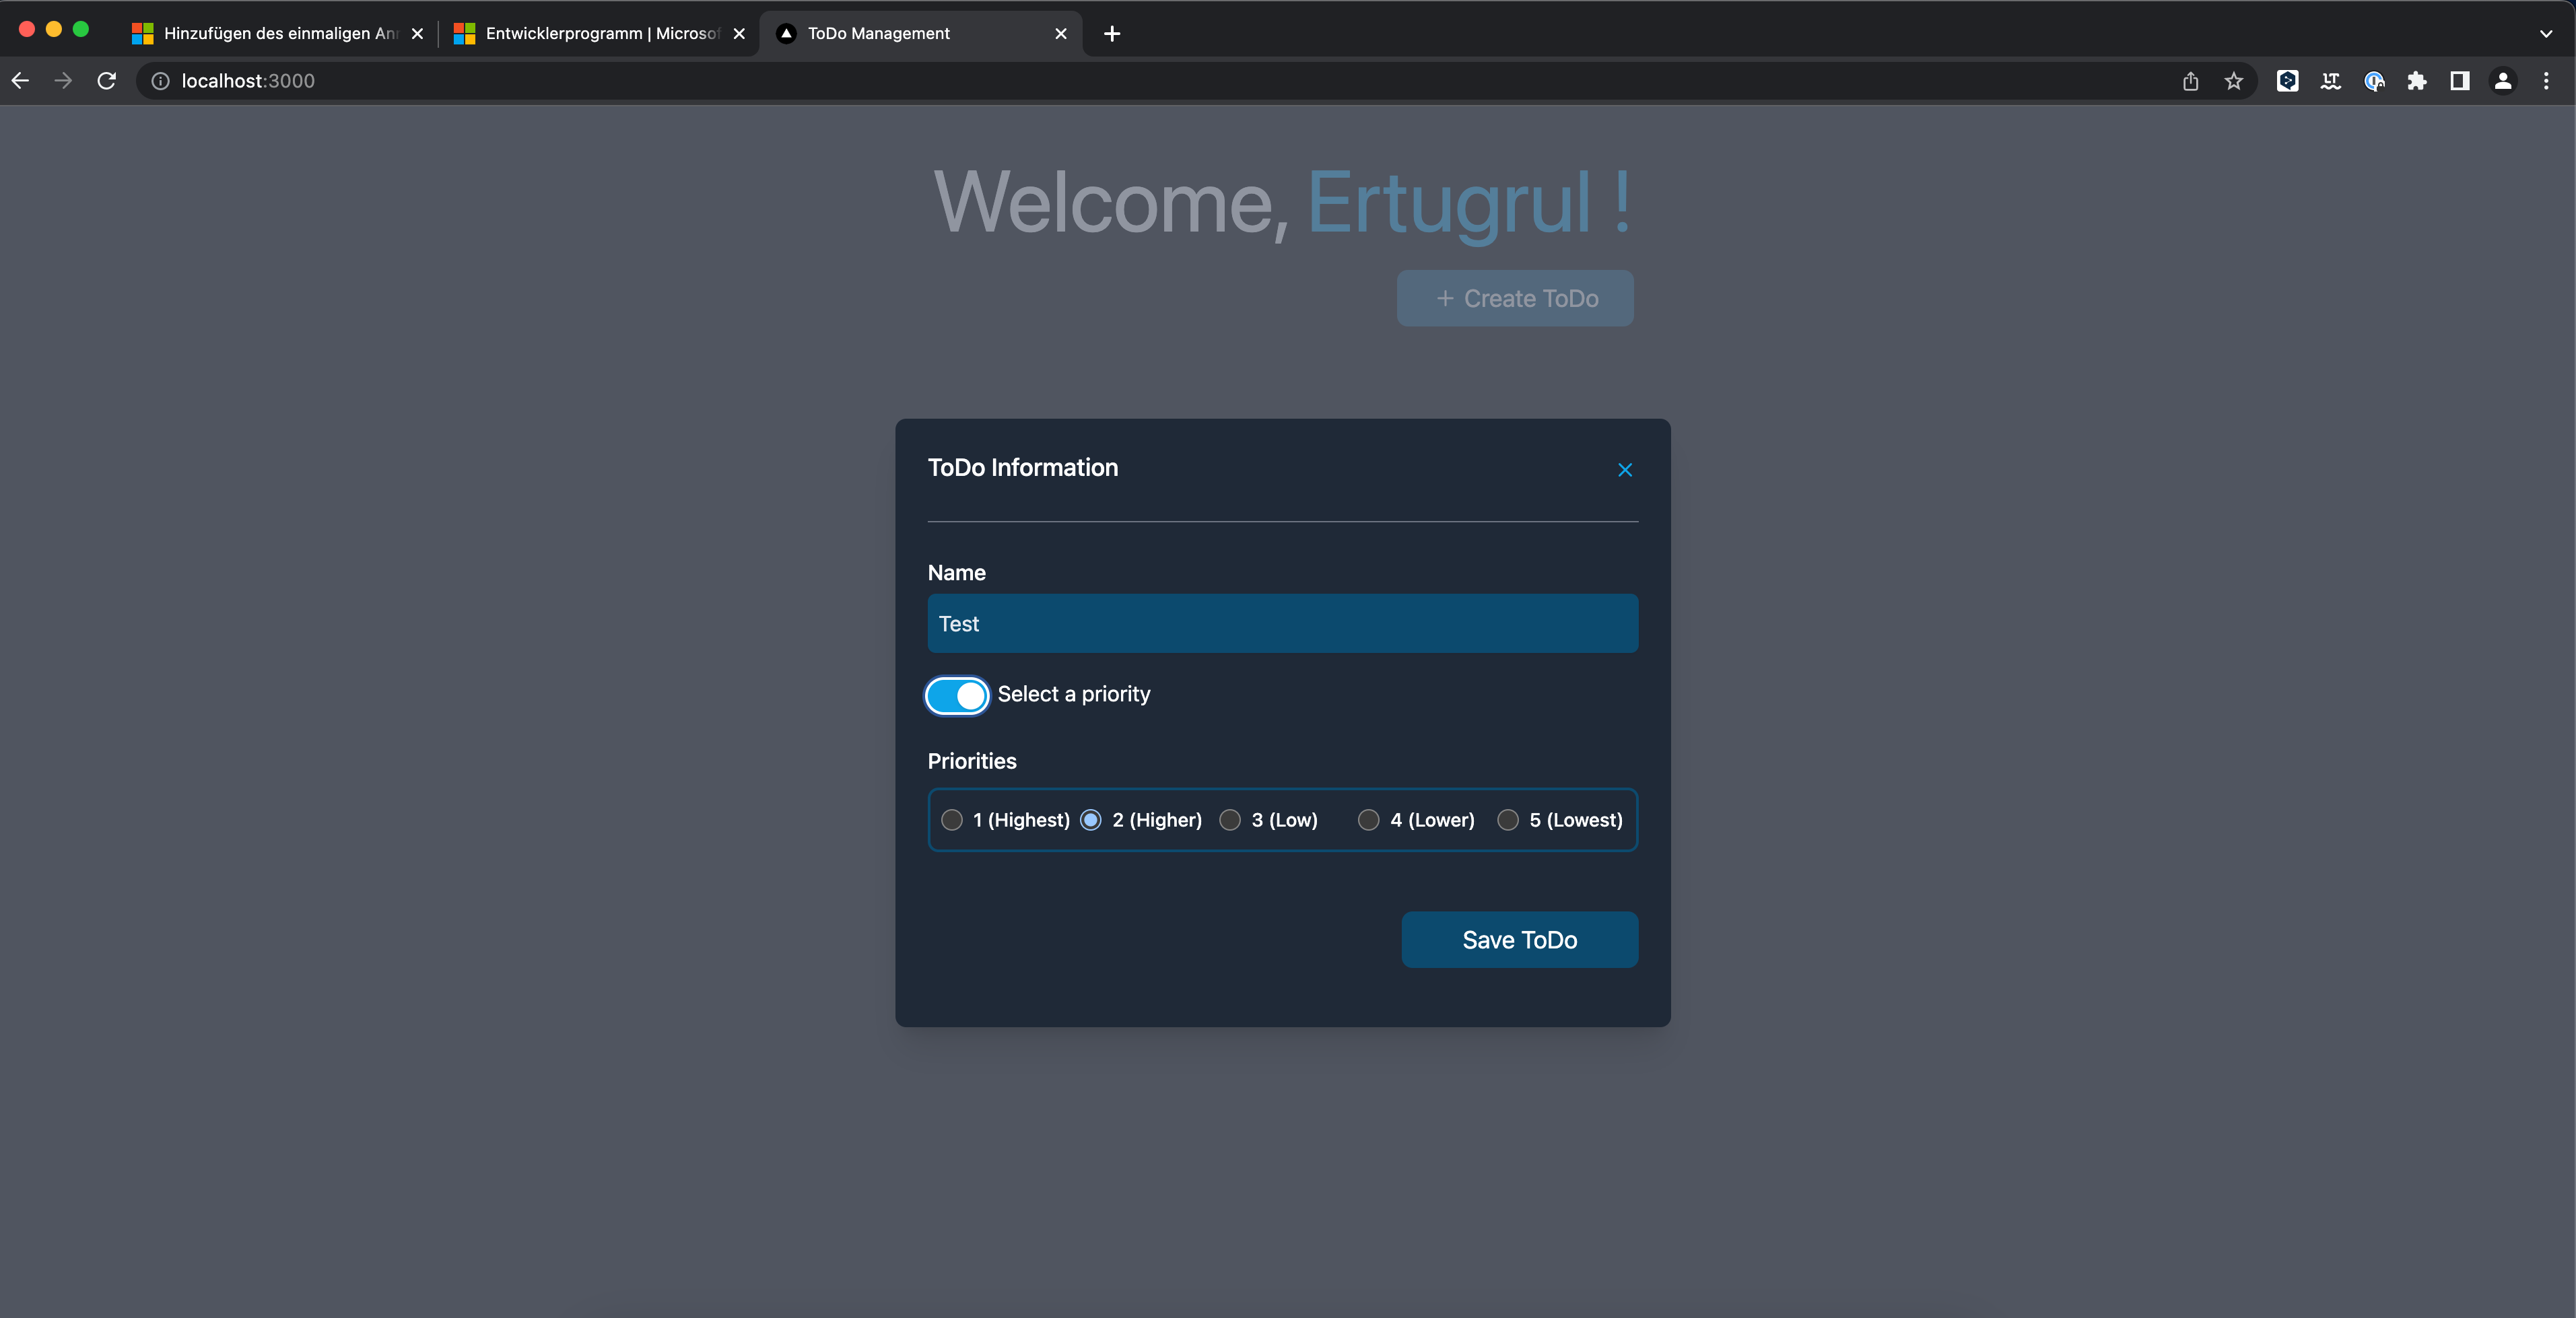Select the 5 (Lowest) priority option
2576x1318 pixels.
(x=1508, y=820)
